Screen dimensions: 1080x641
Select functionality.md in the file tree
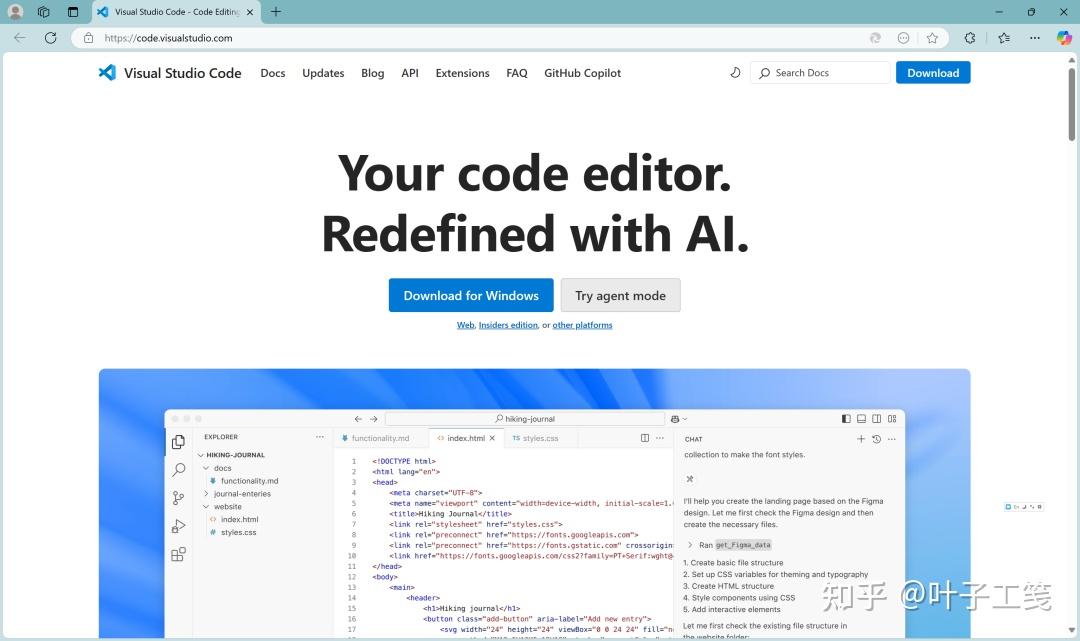(249, 481)
